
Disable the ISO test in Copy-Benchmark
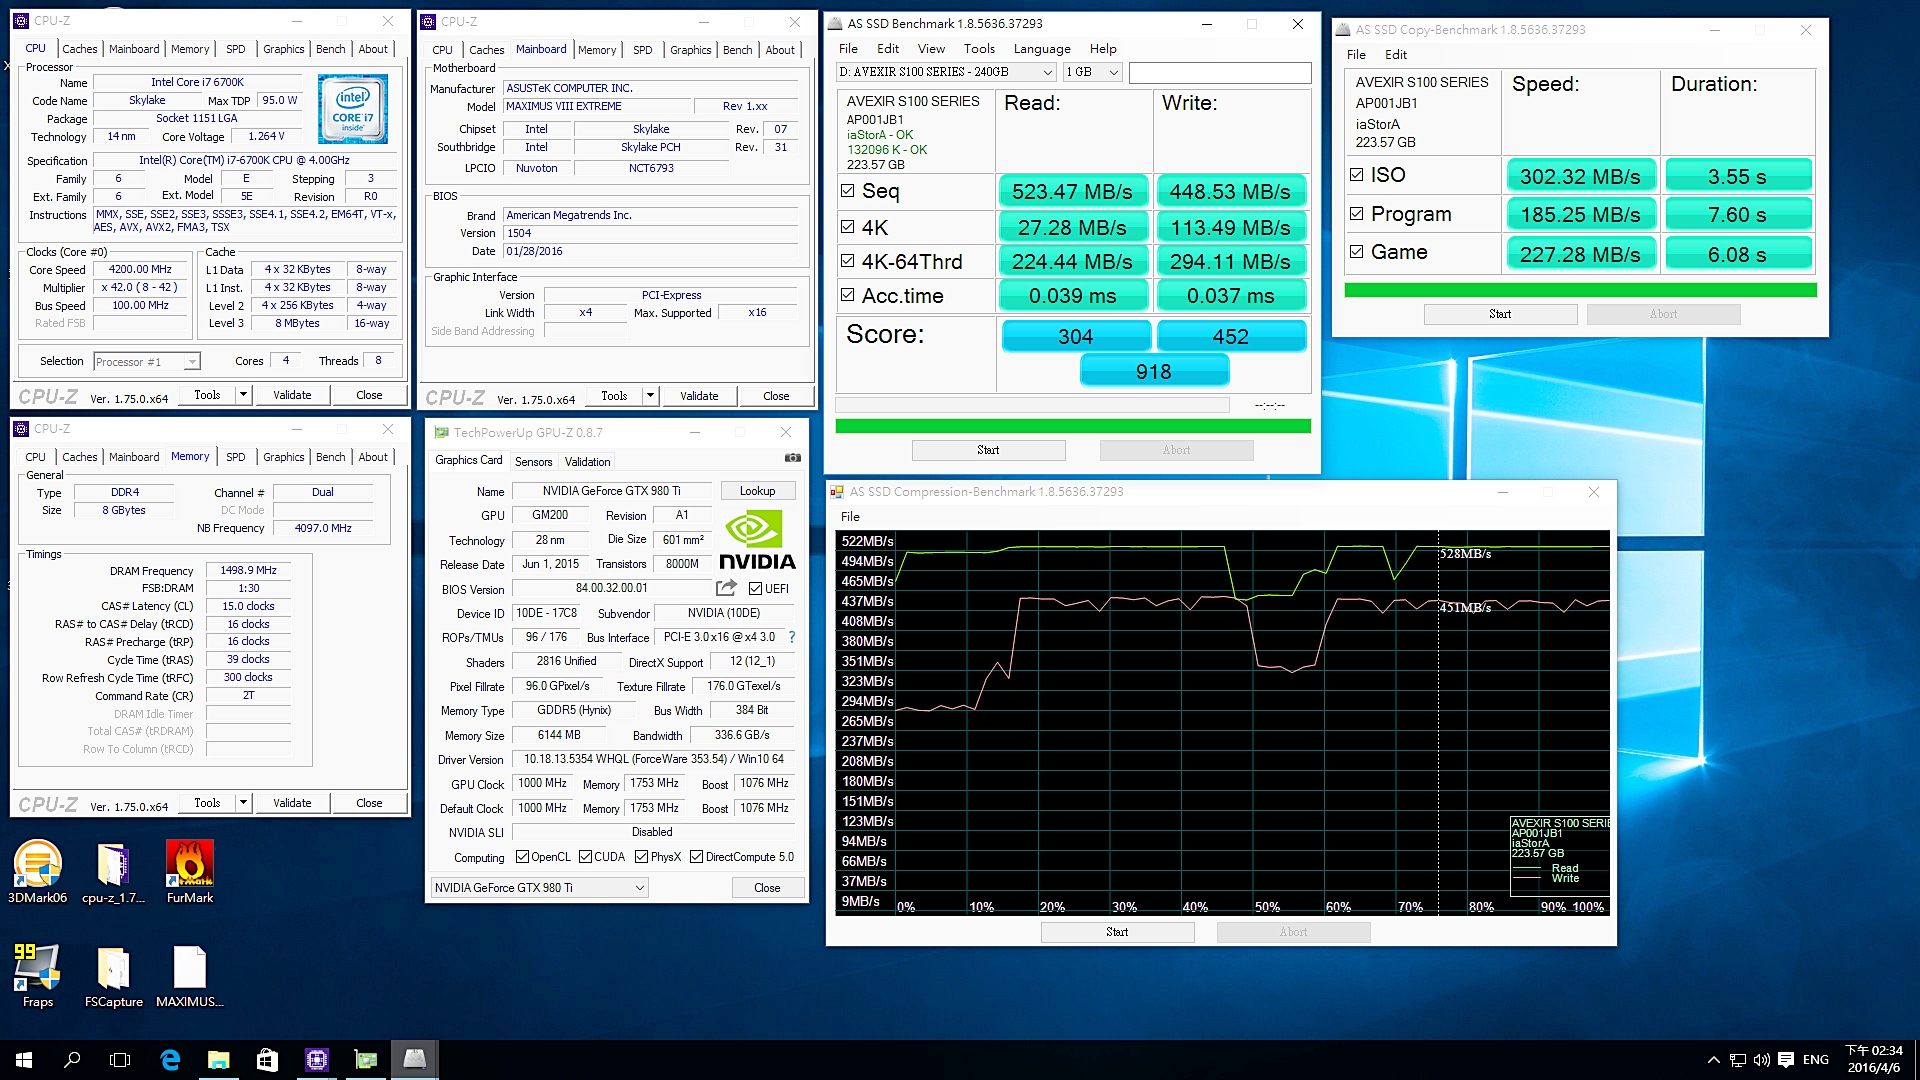tap(1357, 174)
